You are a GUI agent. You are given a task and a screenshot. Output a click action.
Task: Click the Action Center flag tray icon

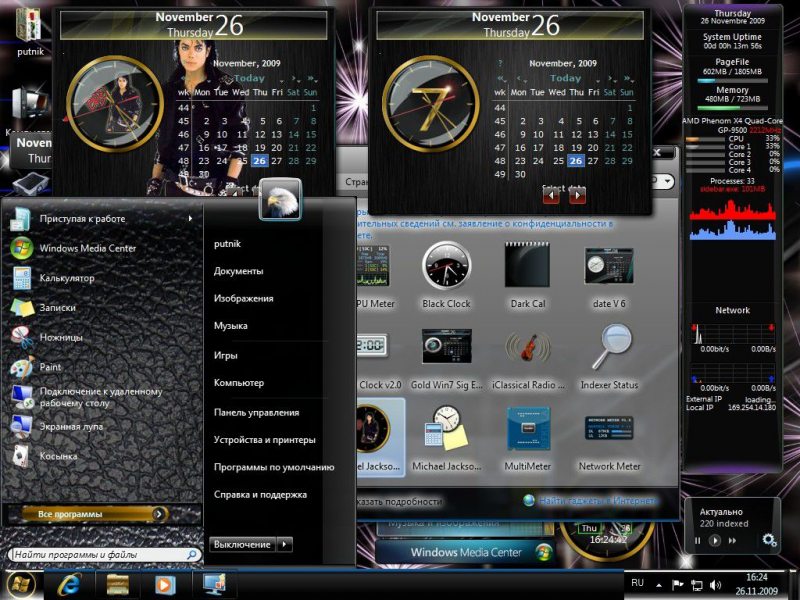click(x=677, y=585)
